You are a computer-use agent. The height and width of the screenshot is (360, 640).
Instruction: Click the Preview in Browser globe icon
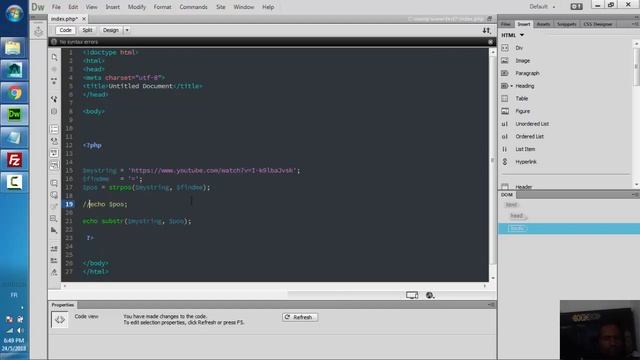click(x=430, y=295)
